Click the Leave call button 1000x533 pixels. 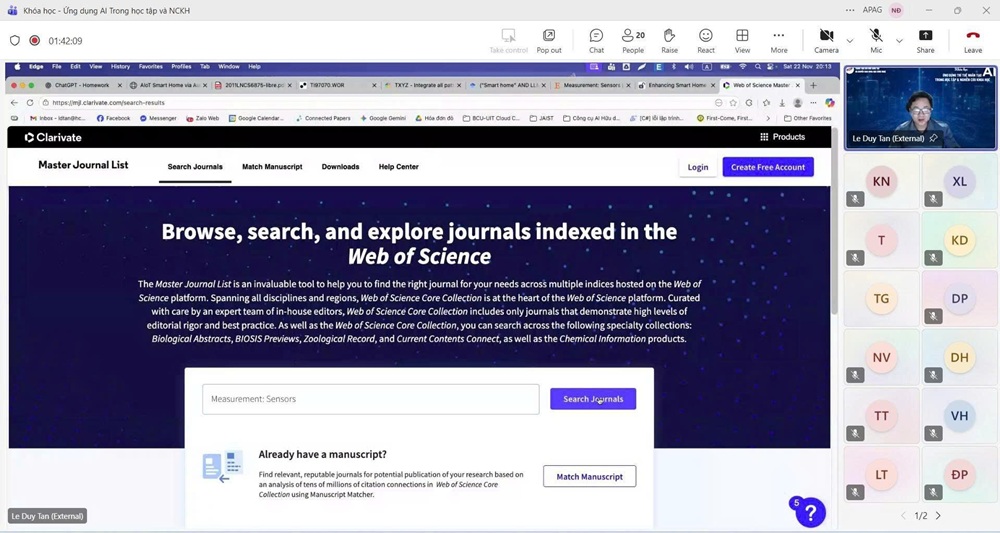(972, 40)
